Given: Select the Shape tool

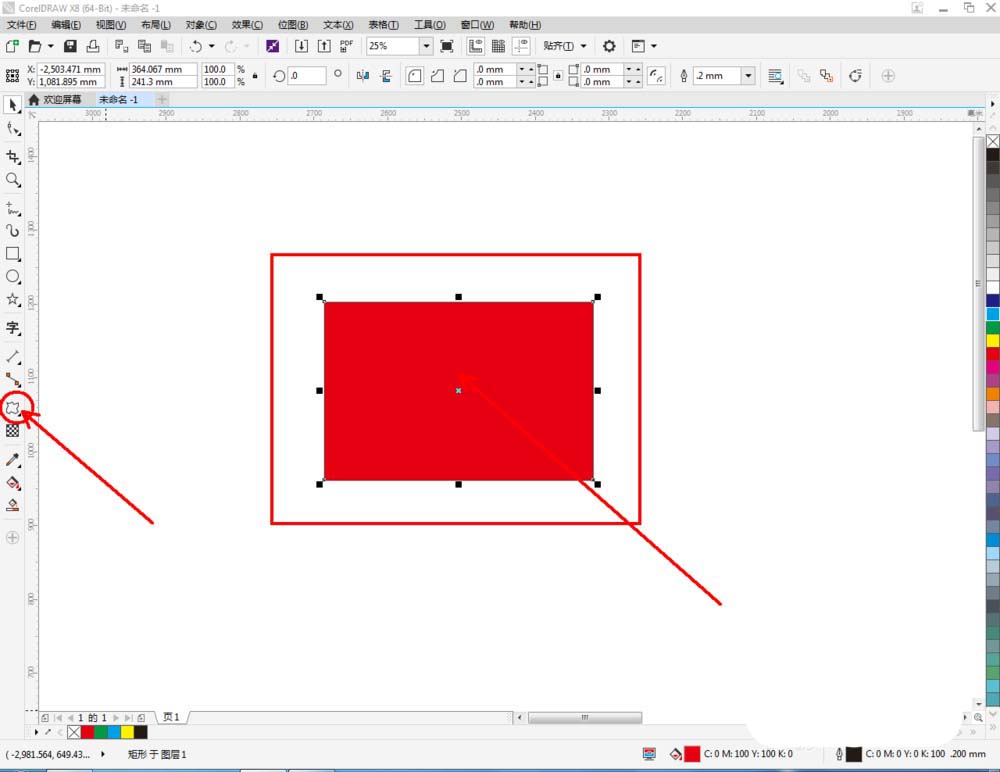Looking at the screenshot, I should (13, 128).
